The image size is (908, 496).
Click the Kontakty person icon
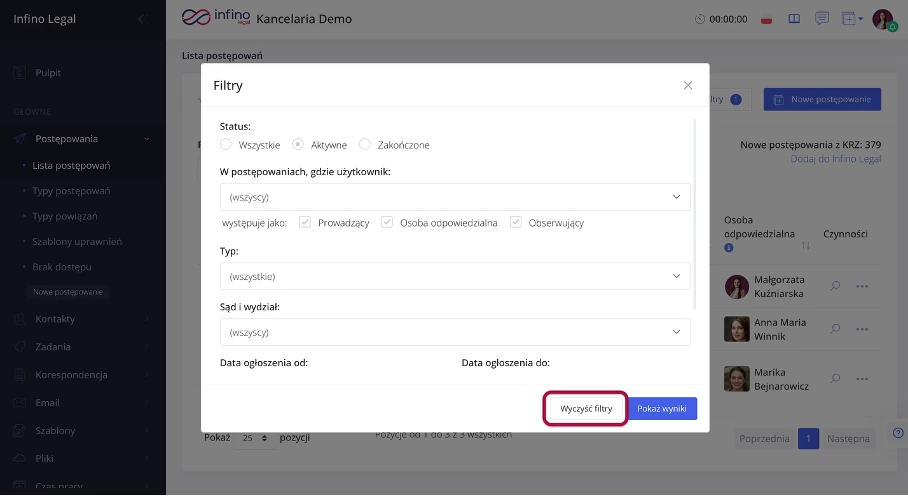(x=20, y=319)
